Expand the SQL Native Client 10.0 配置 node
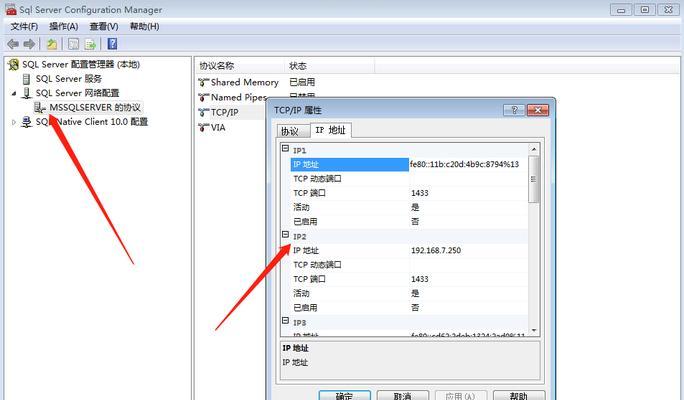This screenshot has width=684, height=400. (14, 122)
